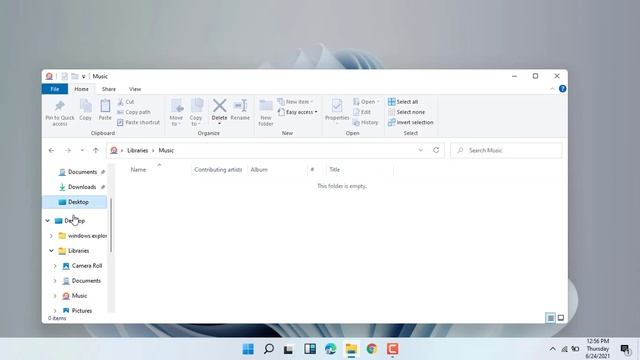Click the navigation pane scrollbar
This screenshot has height=360, width=640.
[x=111, y=225]
